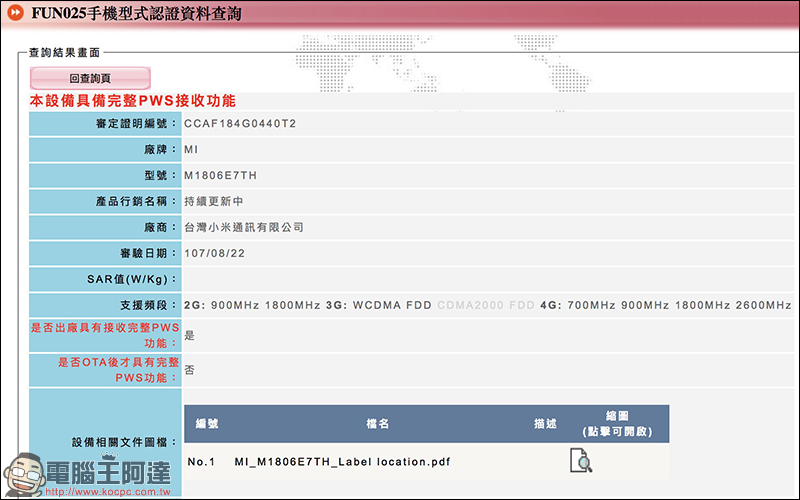This screenshot has height=500, width=800.
Task: Click the 否 value for OTA PWS
Action: pos(189,370)
